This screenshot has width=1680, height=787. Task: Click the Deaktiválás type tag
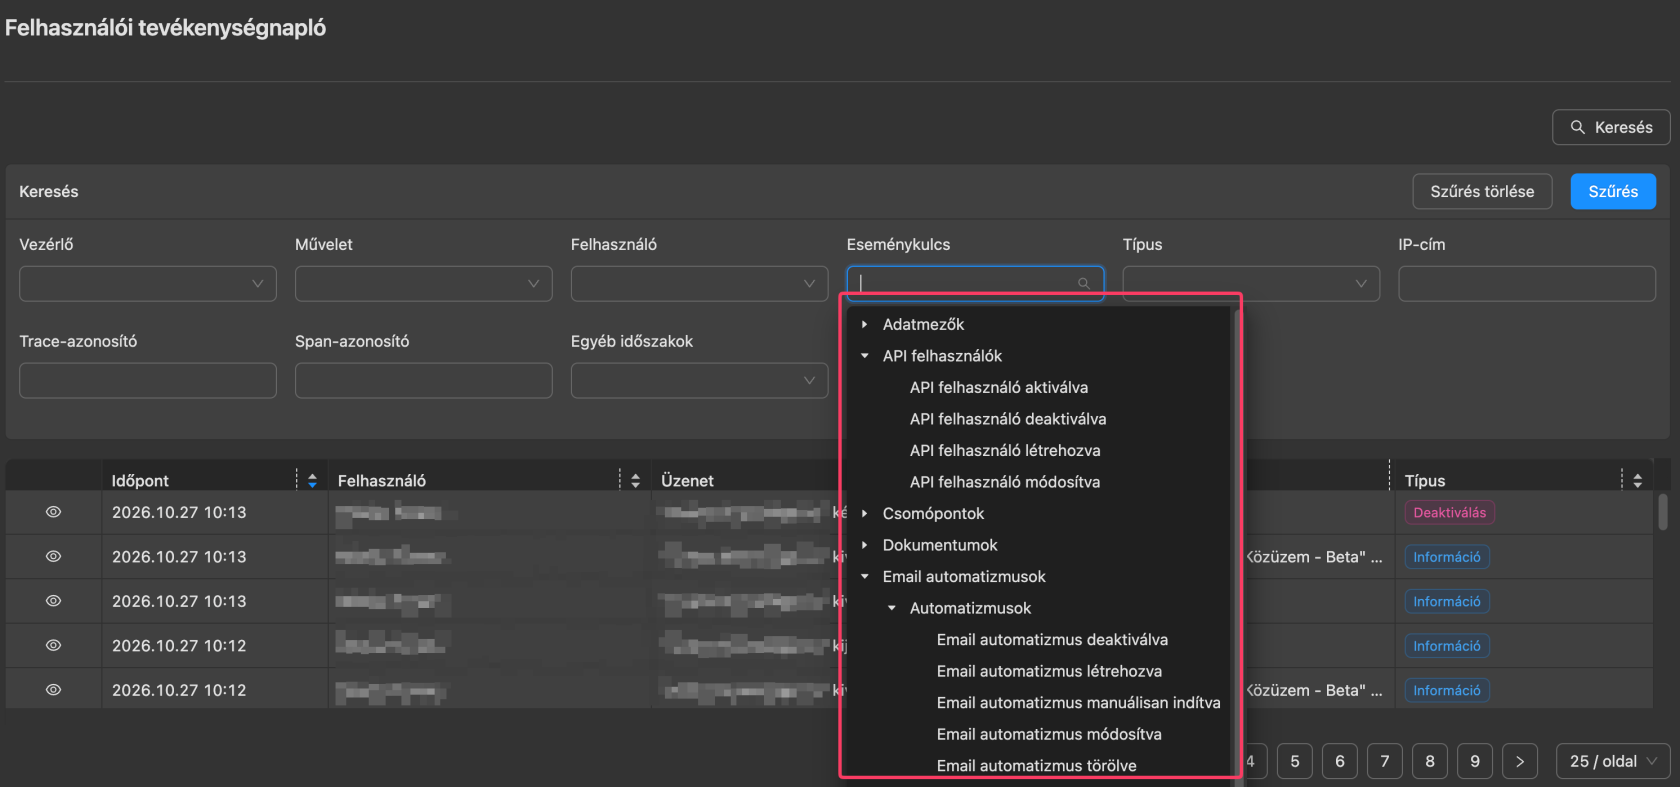1450,513
